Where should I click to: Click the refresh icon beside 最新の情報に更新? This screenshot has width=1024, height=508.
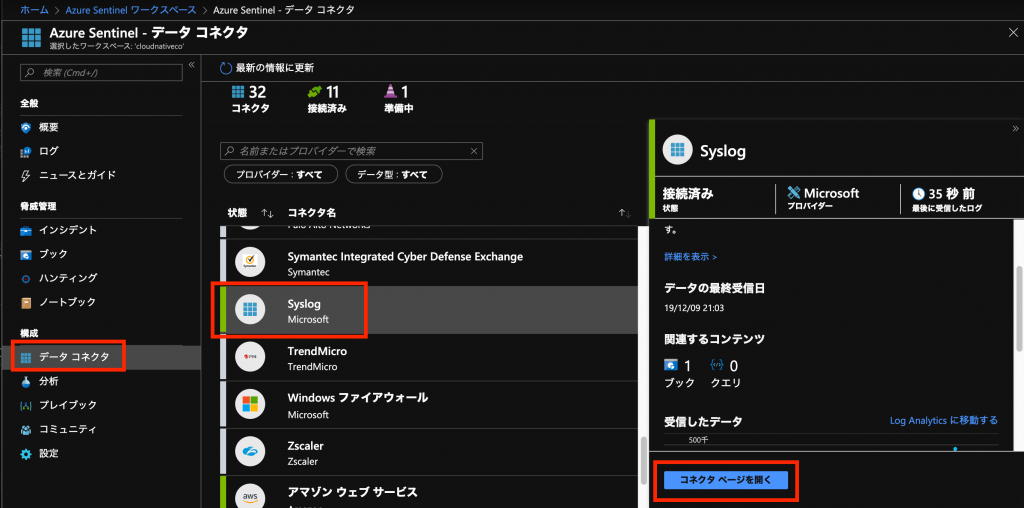[226, 68]
